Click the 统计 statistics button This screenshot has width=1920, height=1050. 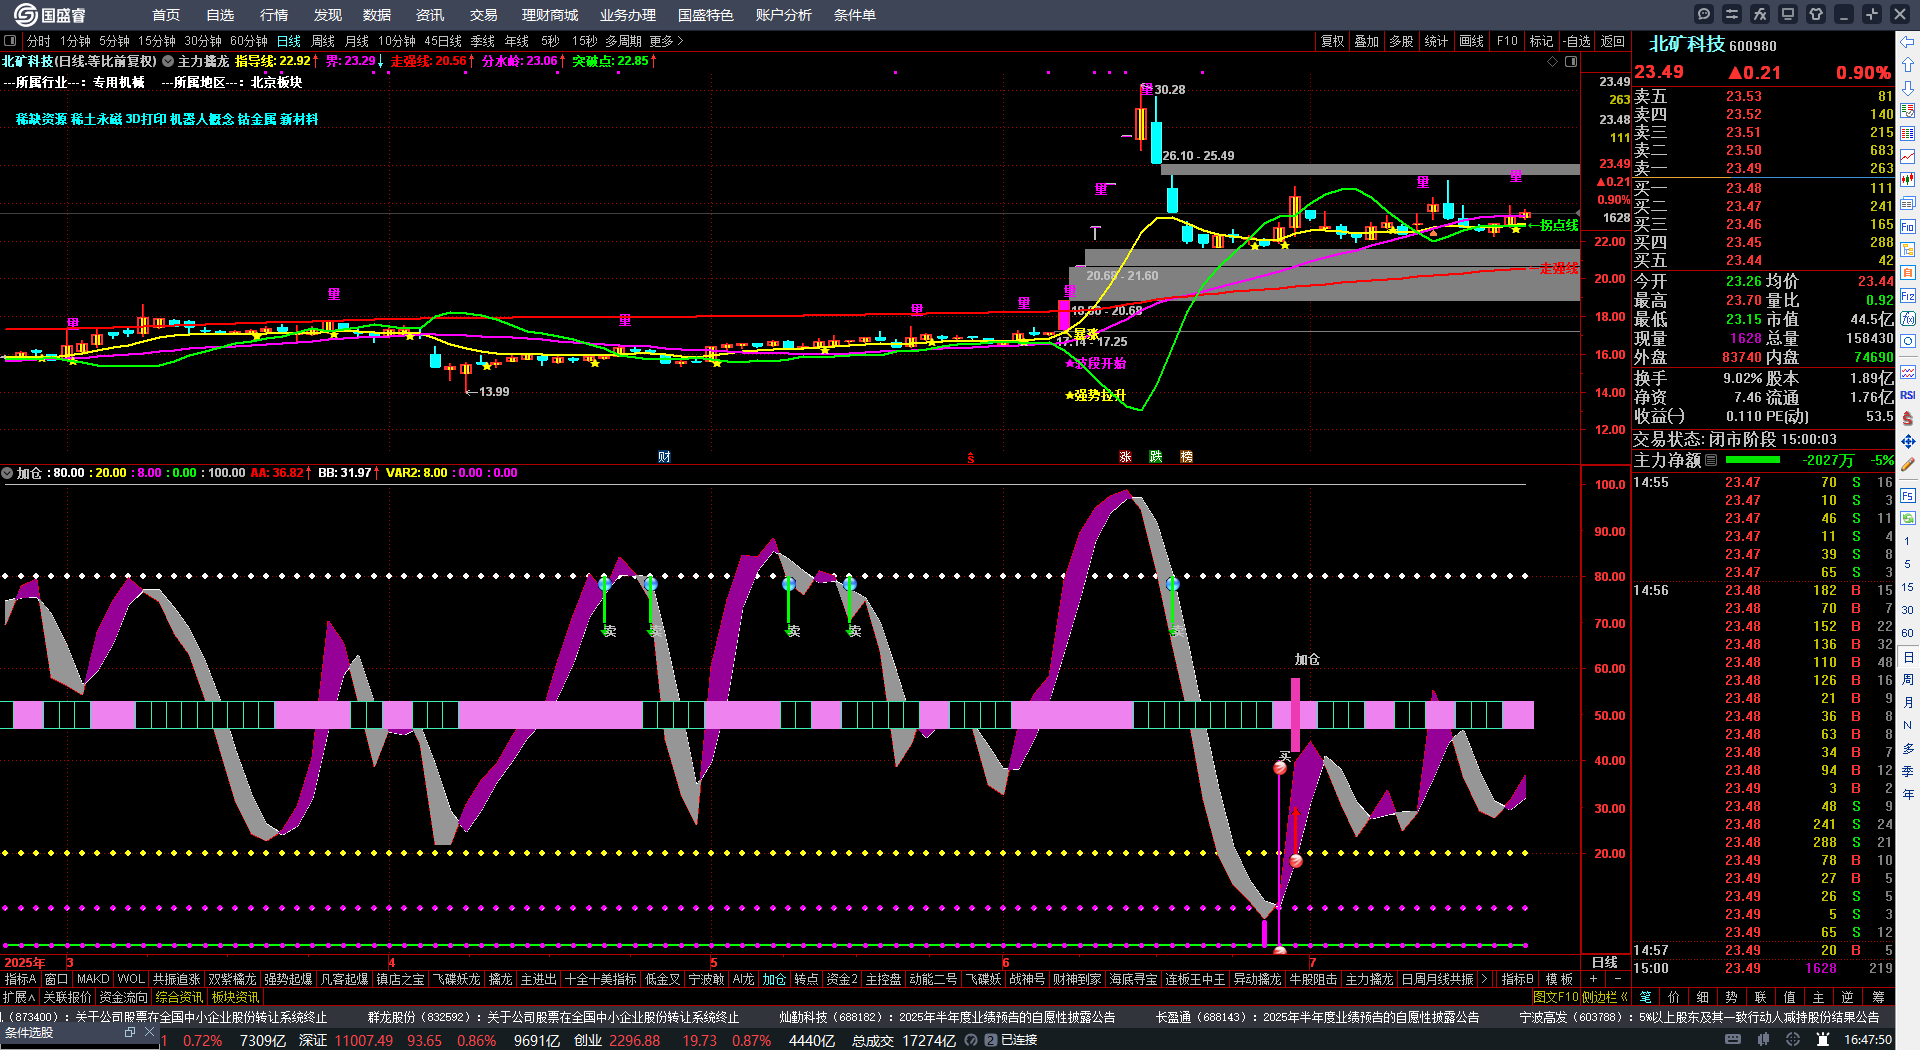tap(1436, 41)
